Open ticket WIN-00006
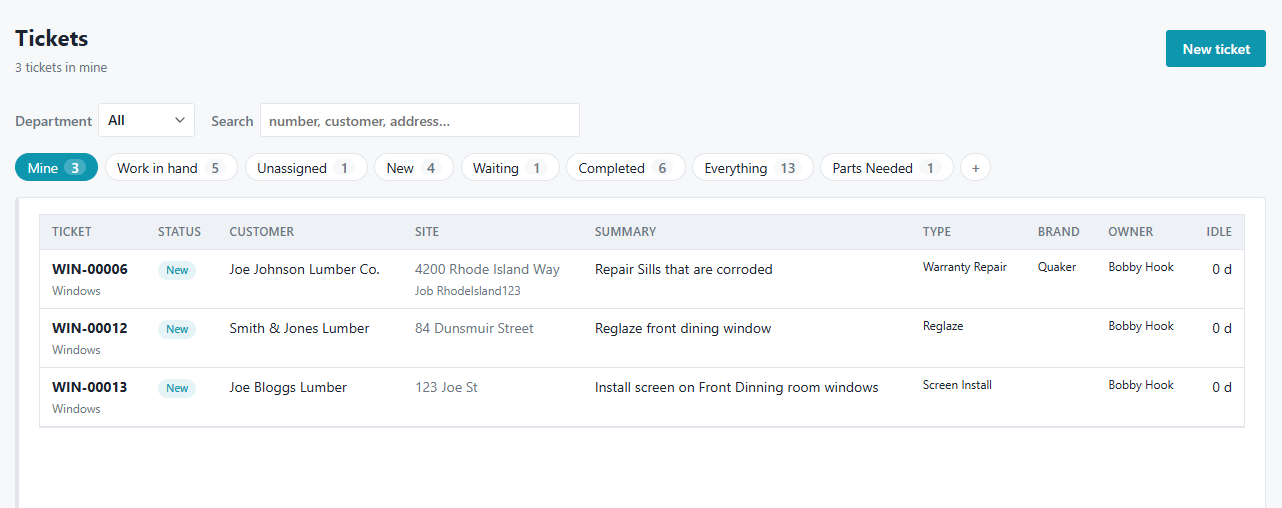 point(90,269)
